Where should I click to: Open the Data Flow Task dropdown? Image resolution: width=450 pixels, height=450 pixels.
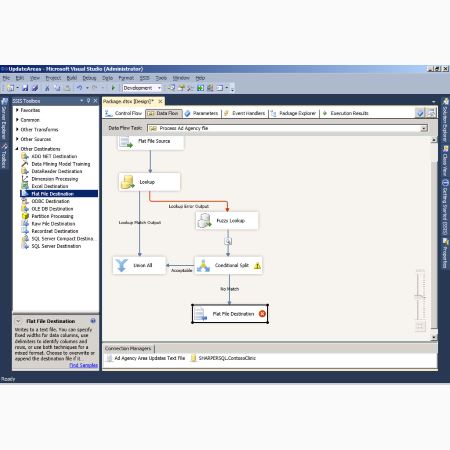(x=424, y=128)
